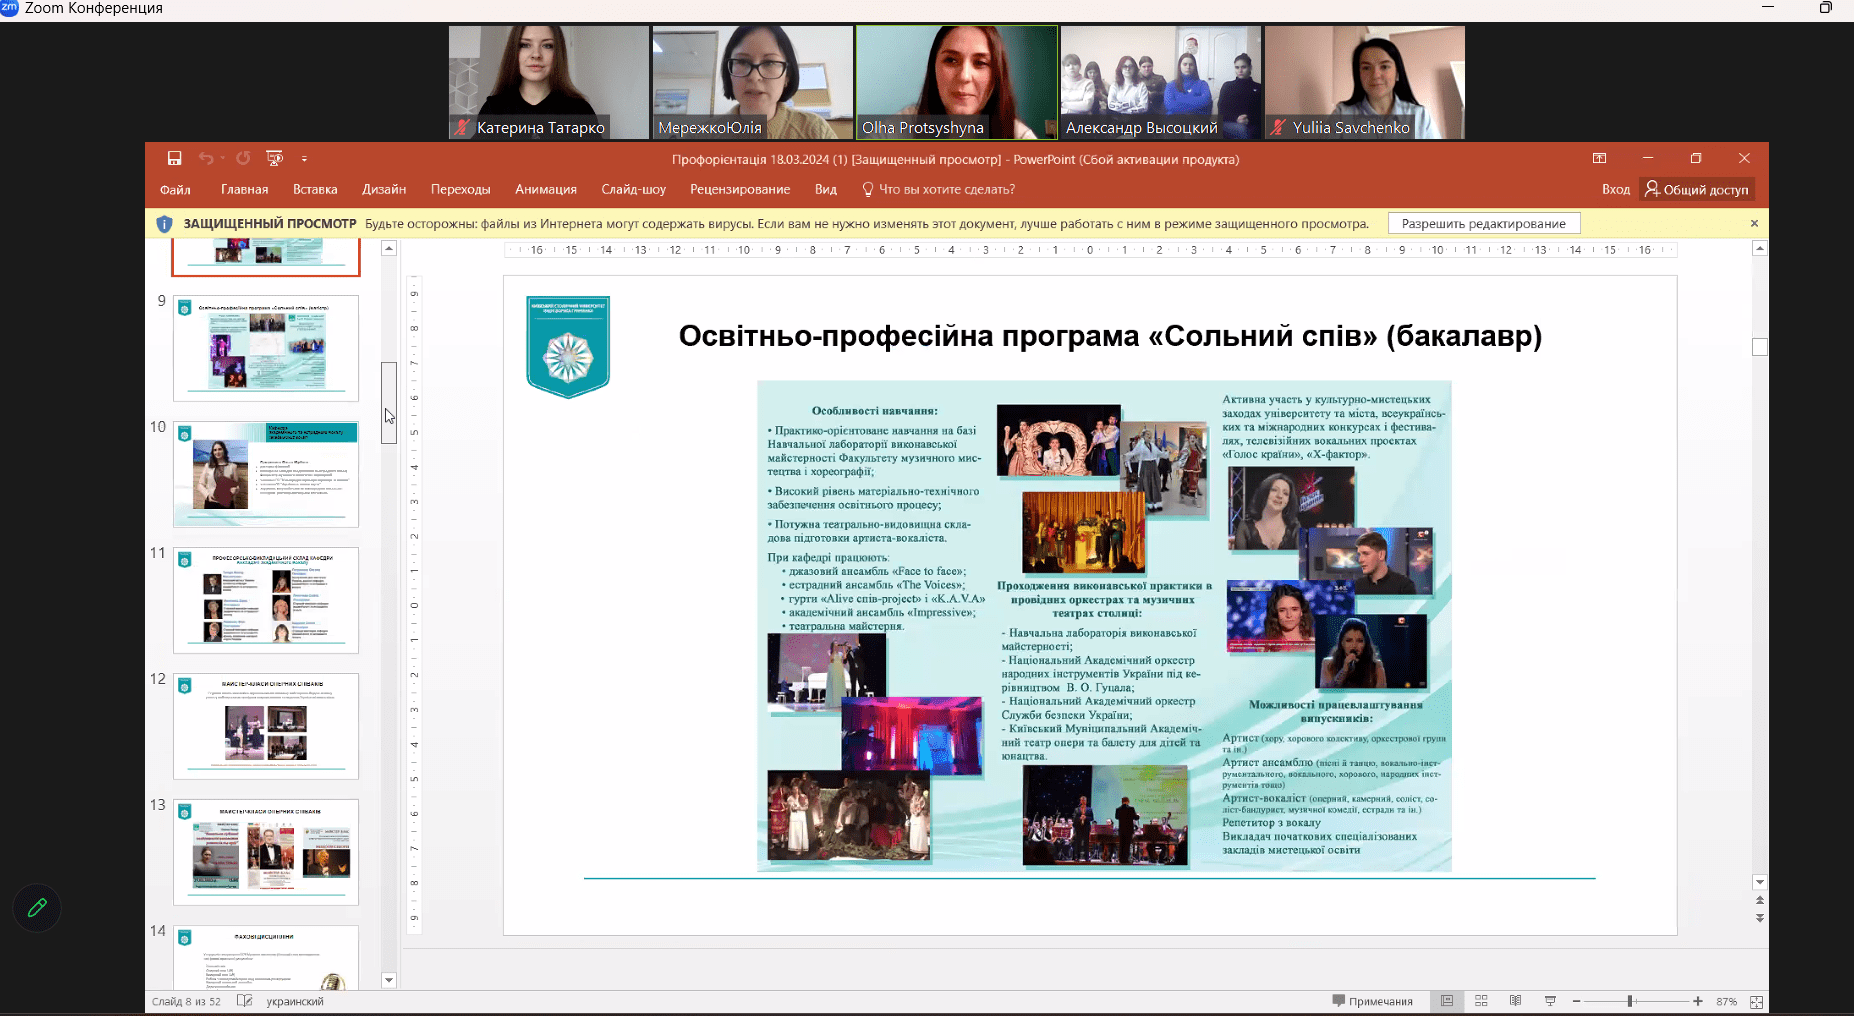Click the zoom out minus icon
This screenshot has width=1854, height=1016.
[1577, 1001]
